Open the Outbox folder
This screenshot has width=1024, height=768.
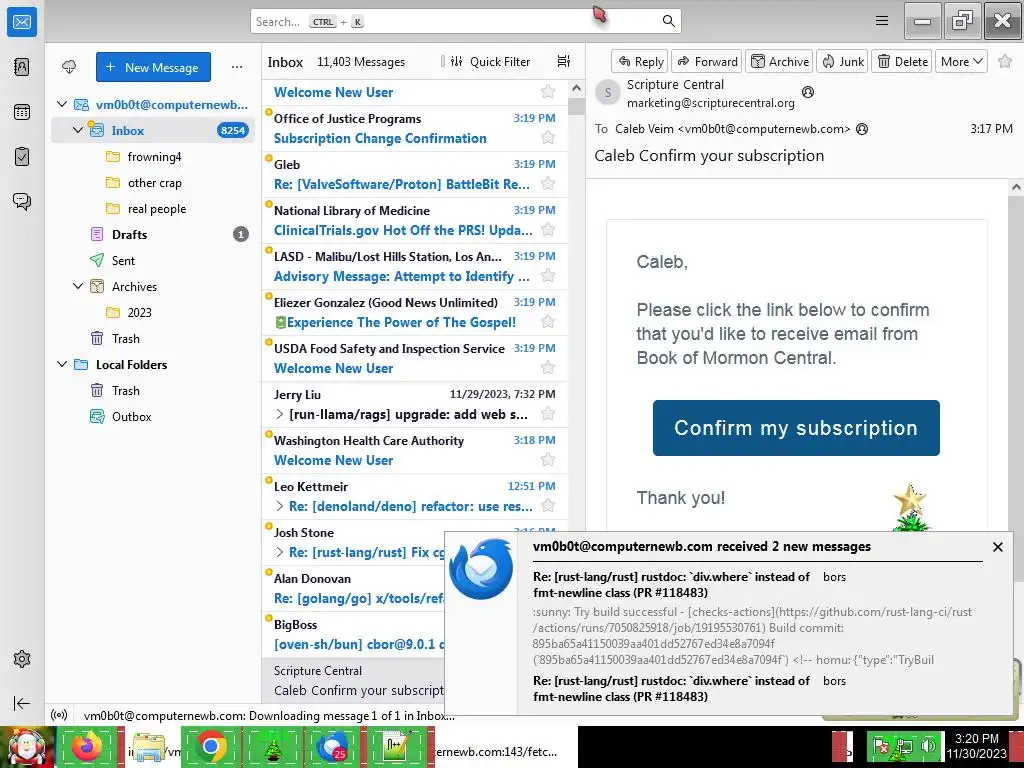tap(153, 417)
